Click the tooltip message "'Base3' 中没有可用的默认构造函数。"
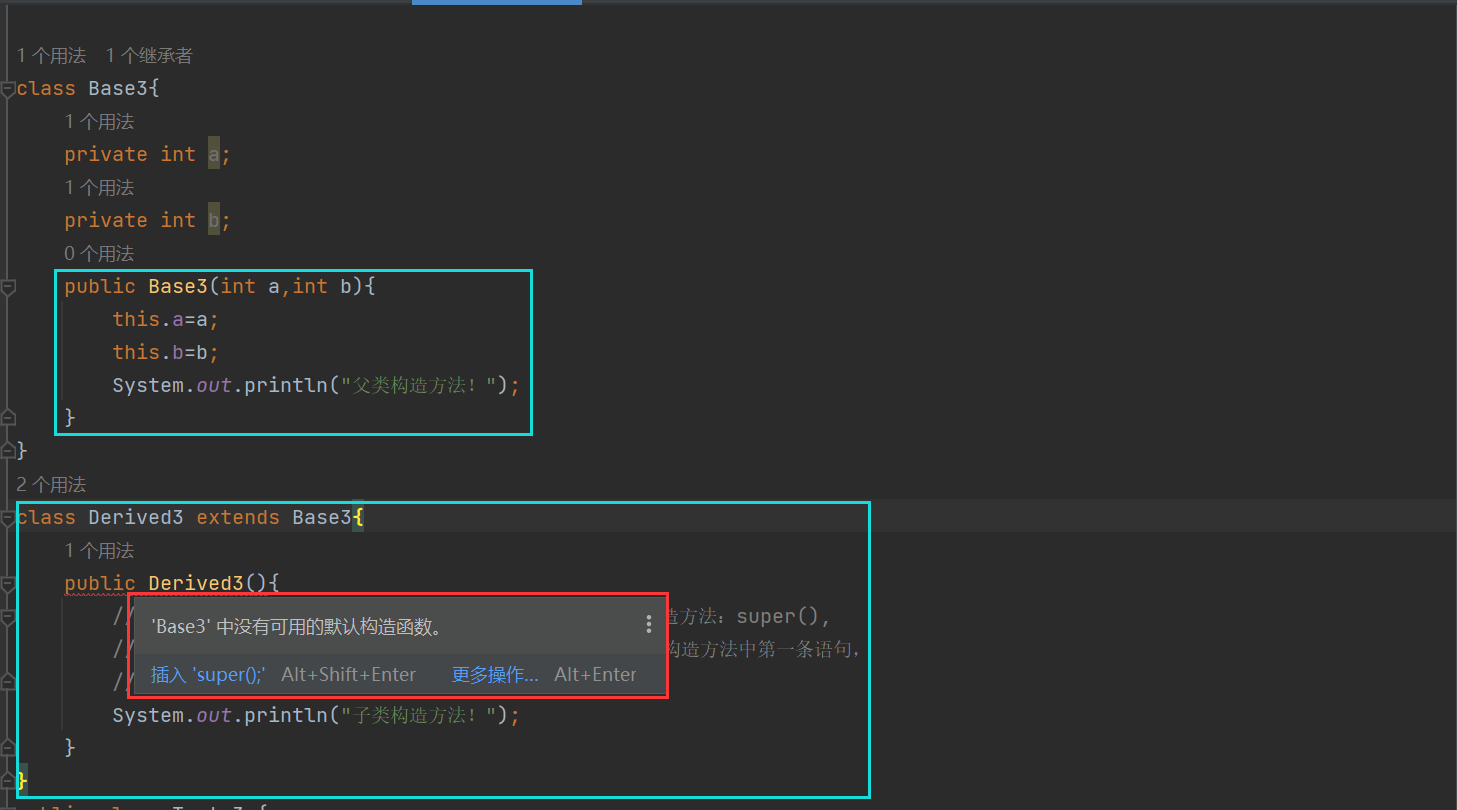Image resolution: width=1457 pixels, height=810 pixels. (x=297, y=627)
